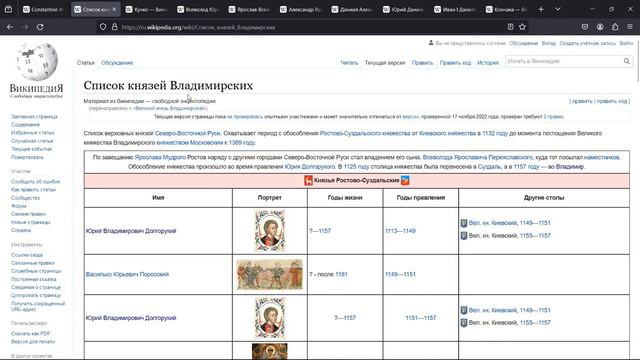Open sidebar Скачать как PDF link
Image resolution: width=640 pixels, height=360 pixels.
(31, 333)
